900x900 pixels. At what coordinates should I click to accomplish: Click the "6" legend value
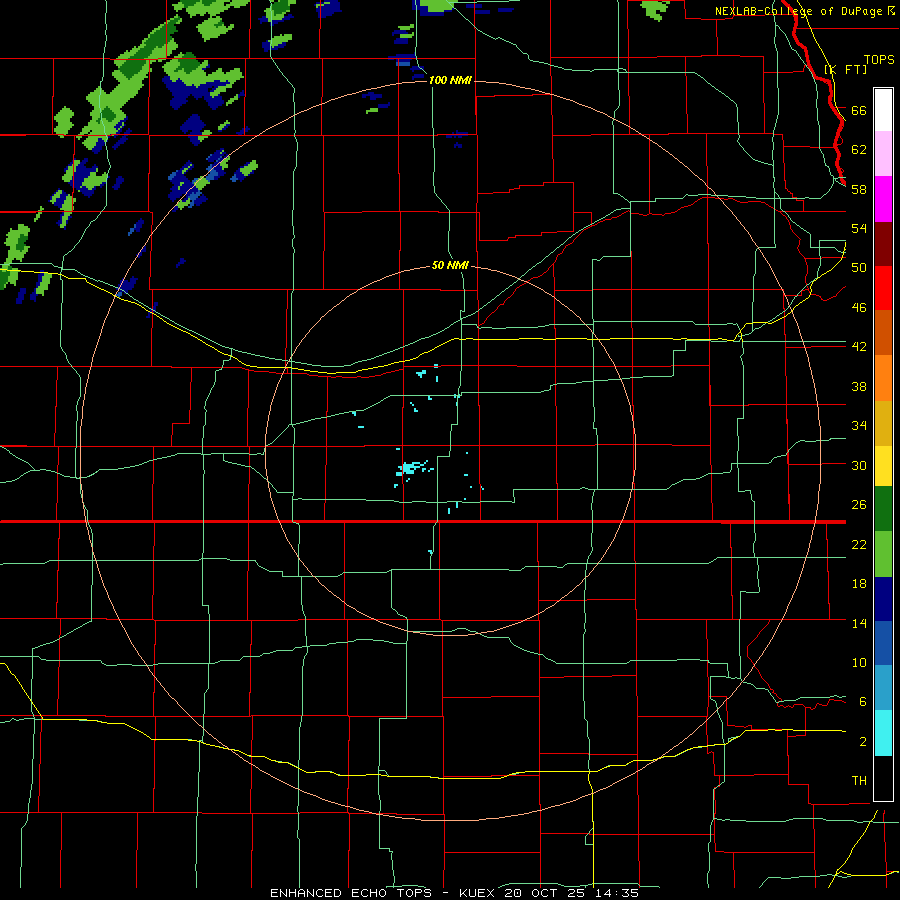pos(862,702)
